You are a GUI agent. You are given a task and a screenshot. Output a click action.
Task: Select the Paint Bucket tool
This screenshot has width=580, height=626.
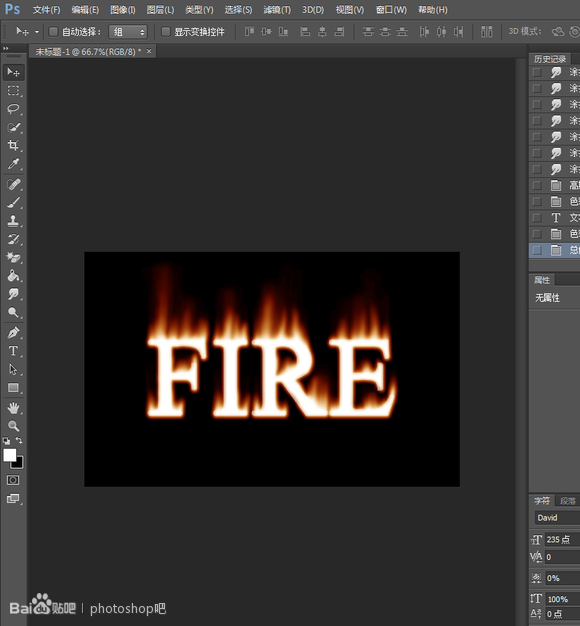coord(13,276)
